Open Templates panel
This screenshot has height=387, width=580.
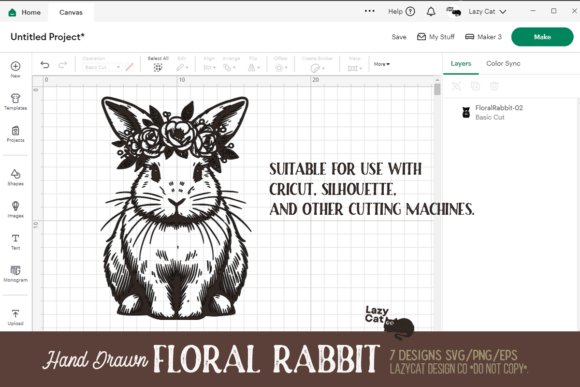pyautogui.click(x=15, y=101)
